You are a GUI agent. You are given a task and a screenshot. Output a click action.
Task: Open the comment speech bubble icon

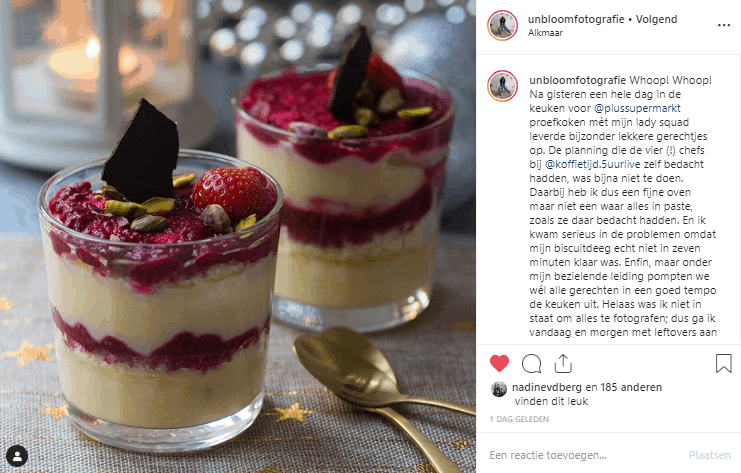(531, 363)
